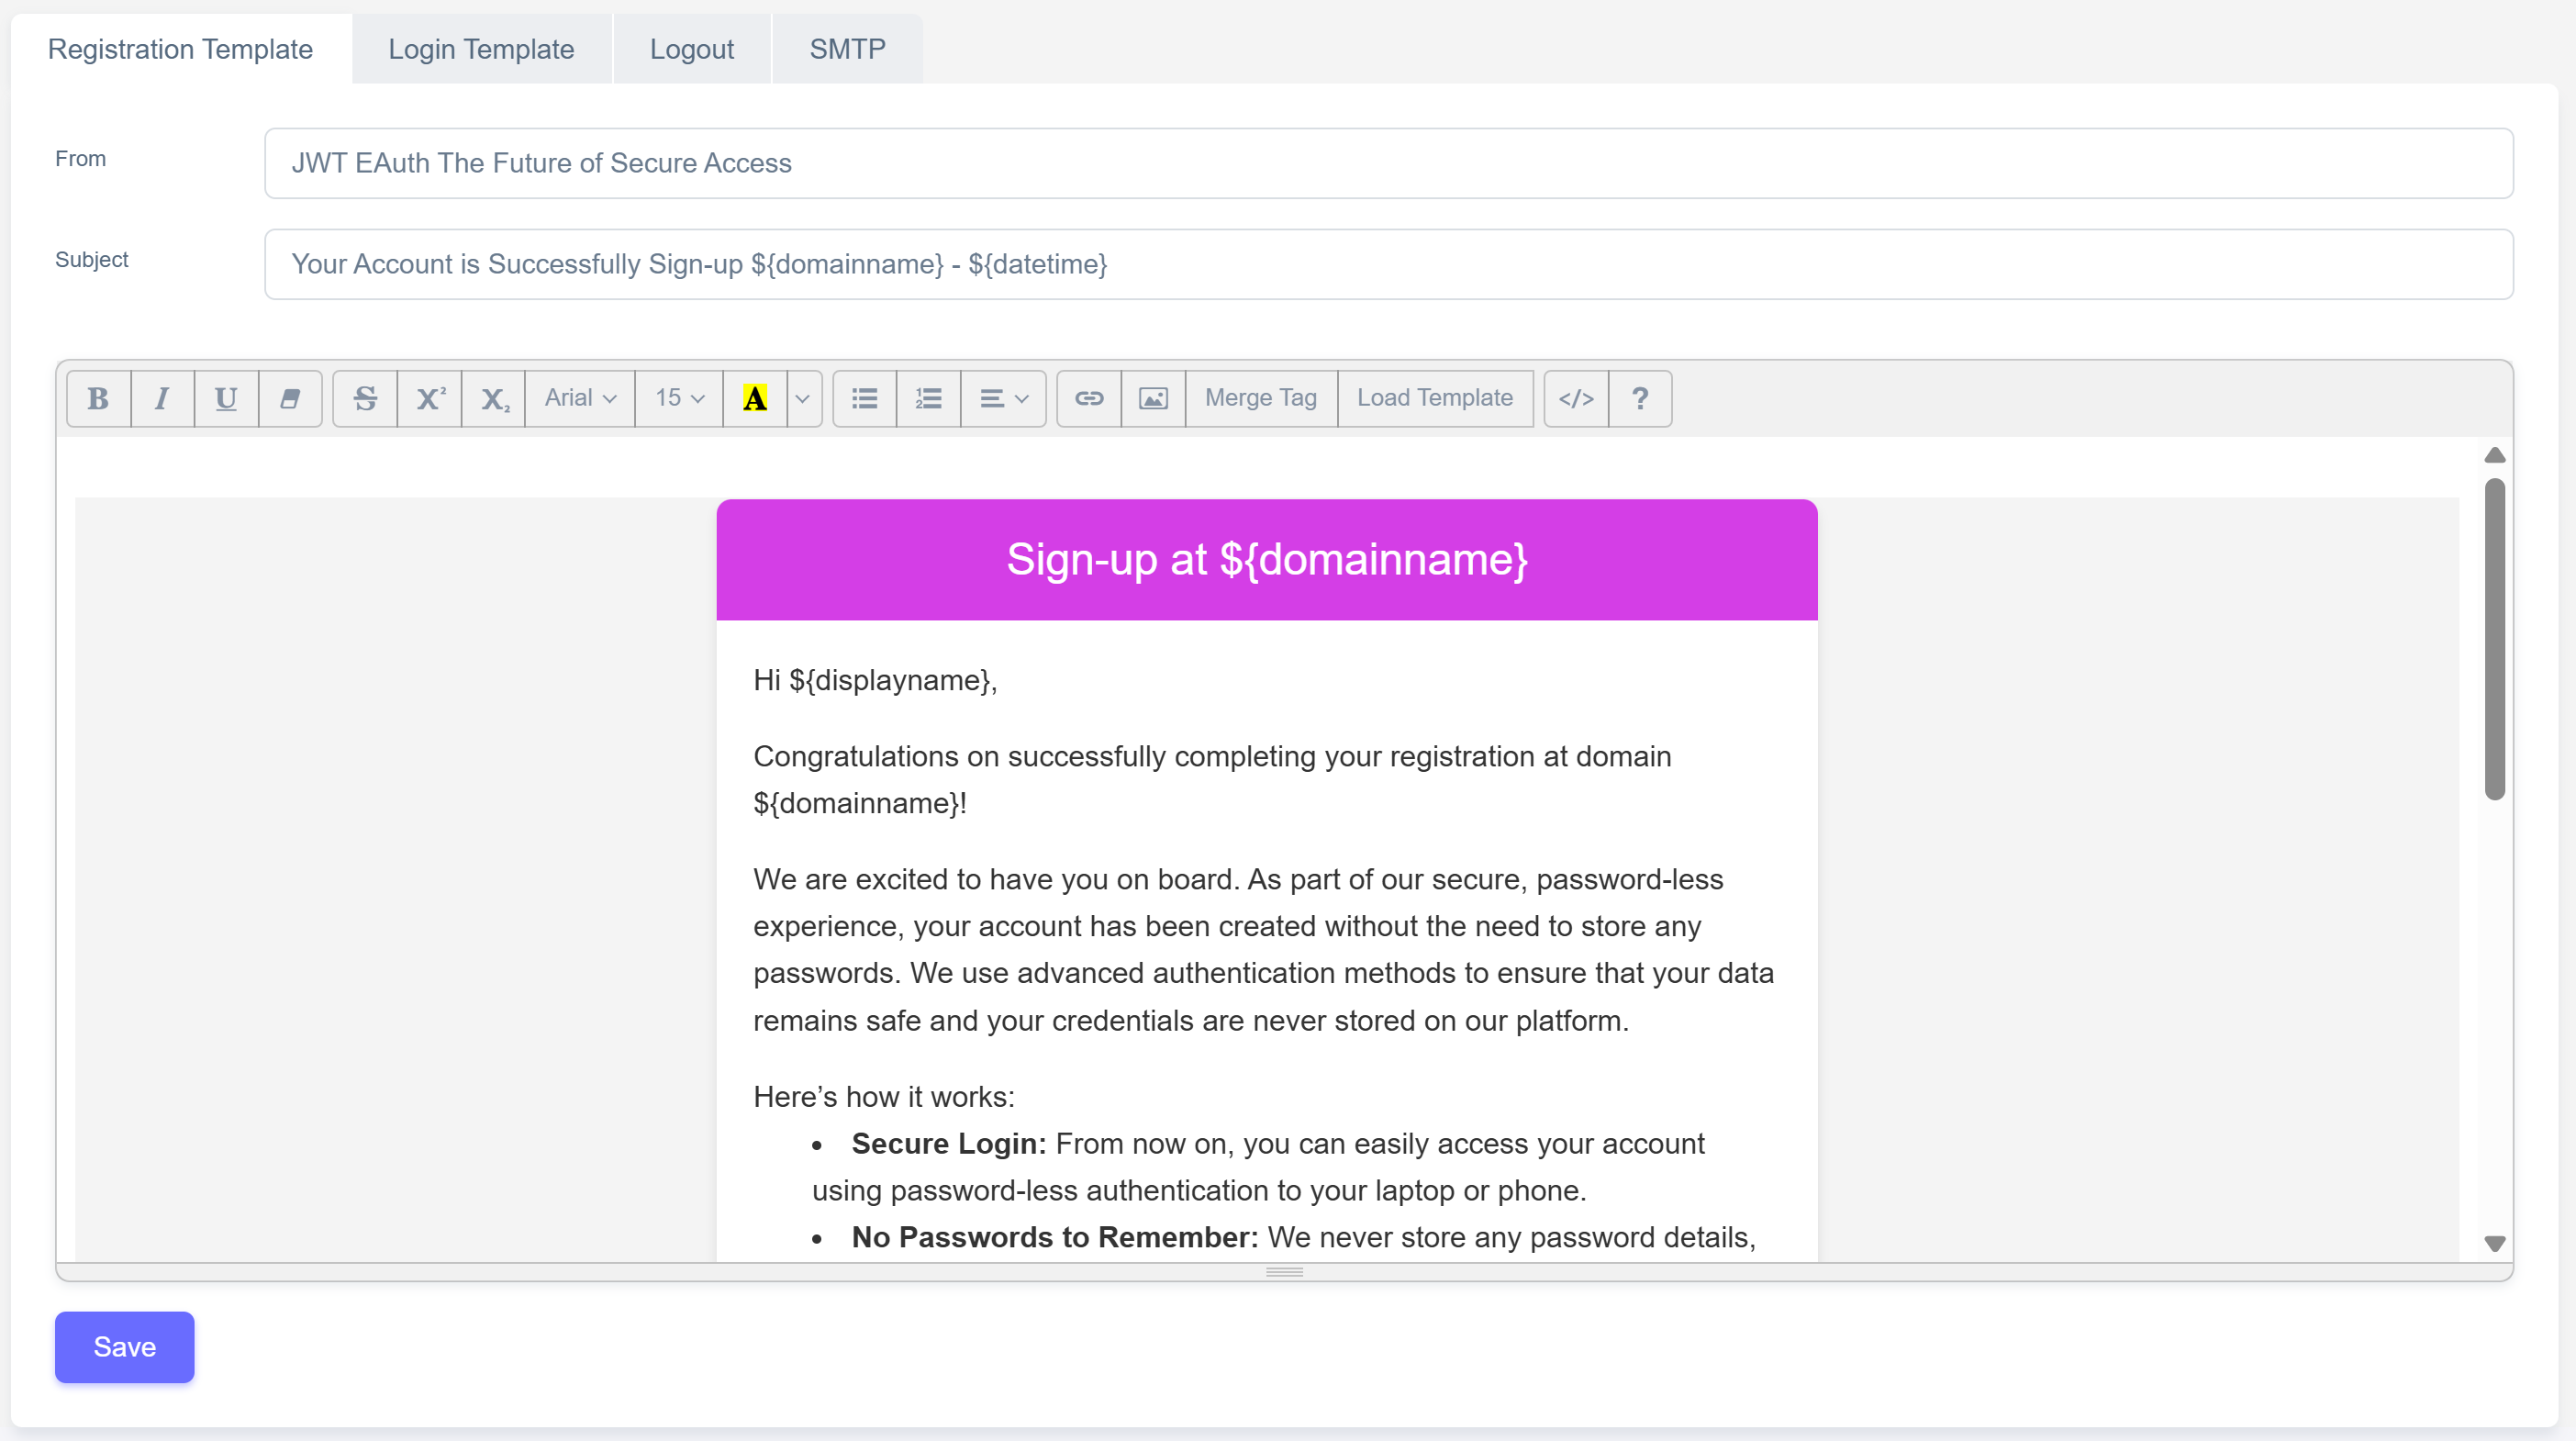The image size is (2576, 1441).
Task: Clear formatting with the eraser icon
Action: pos(289,398)
